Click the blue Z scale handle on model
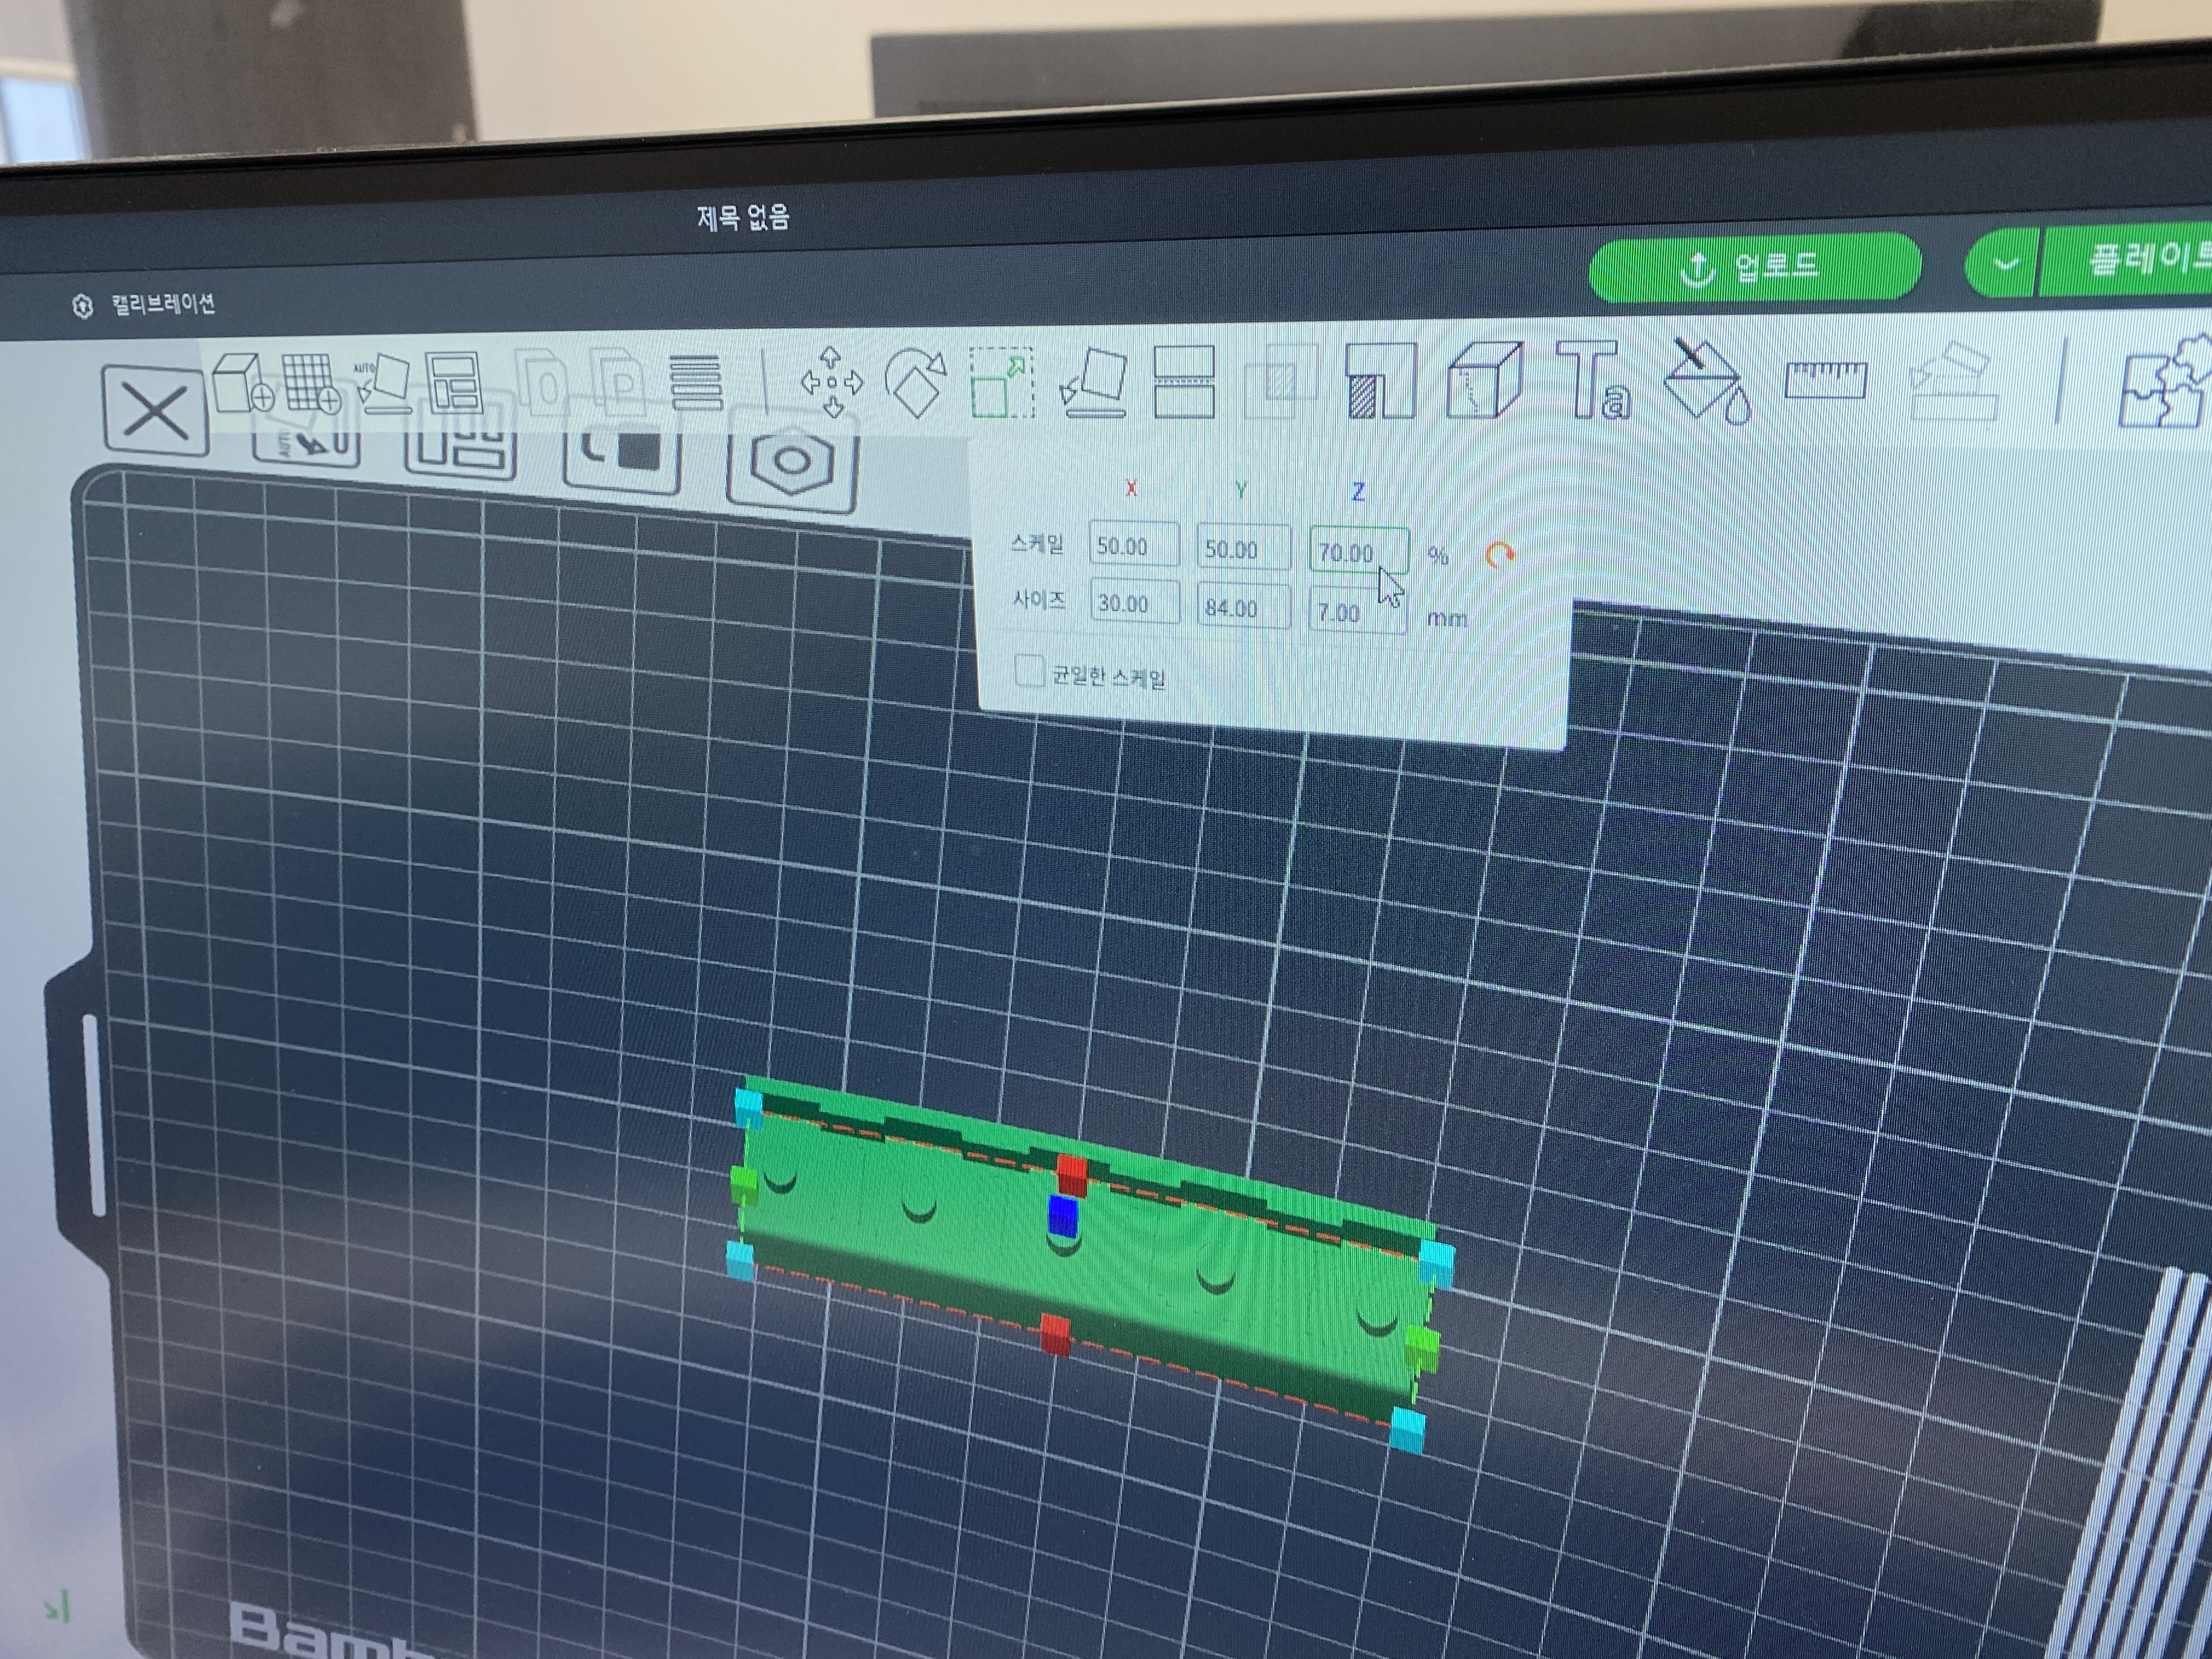This screenshot has height=1659, width=2212. tap(1062, 1216)
